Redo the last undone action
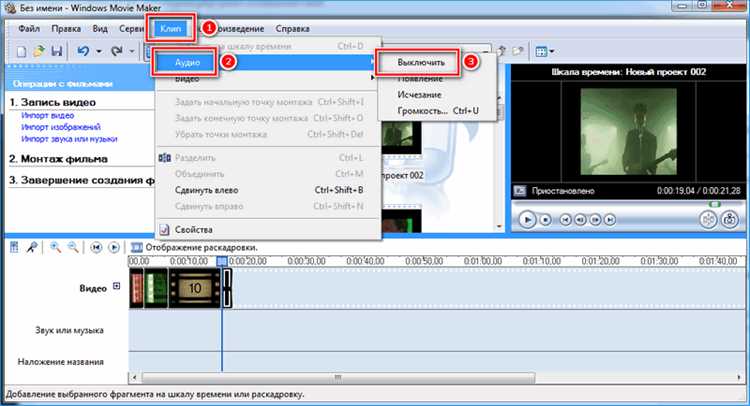 coord(117,51)
